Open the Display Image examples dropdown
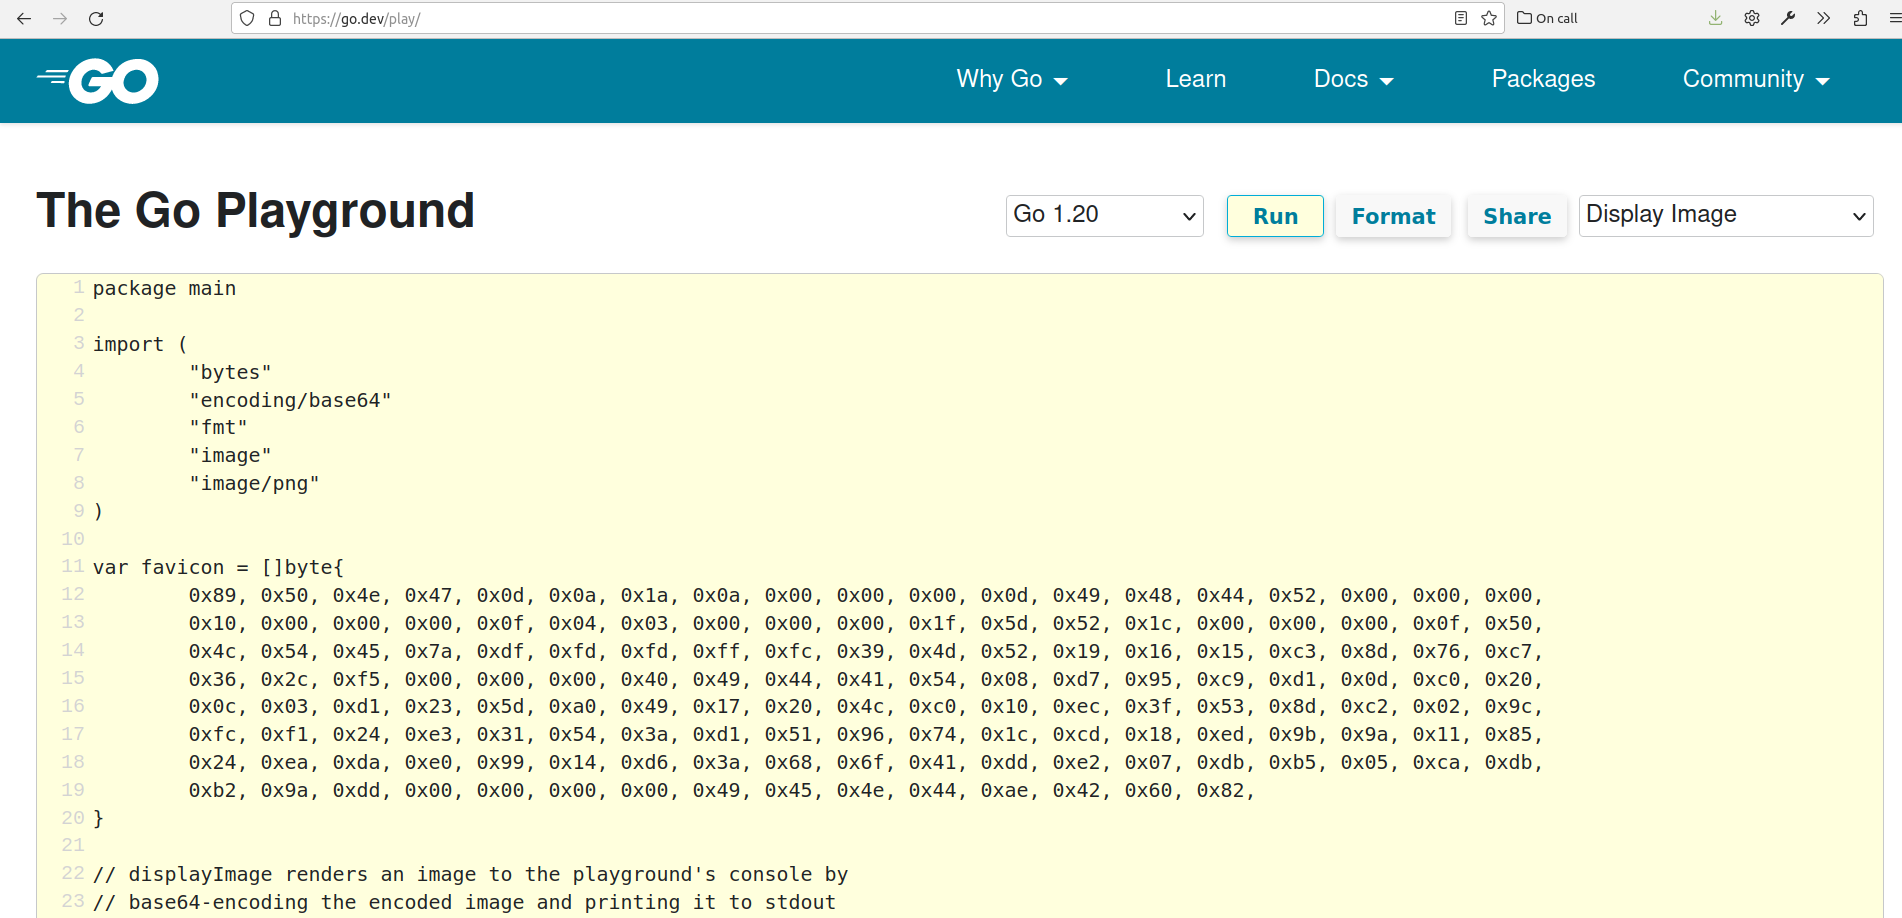The image size is (1902, 918). tap(1726, 215)
